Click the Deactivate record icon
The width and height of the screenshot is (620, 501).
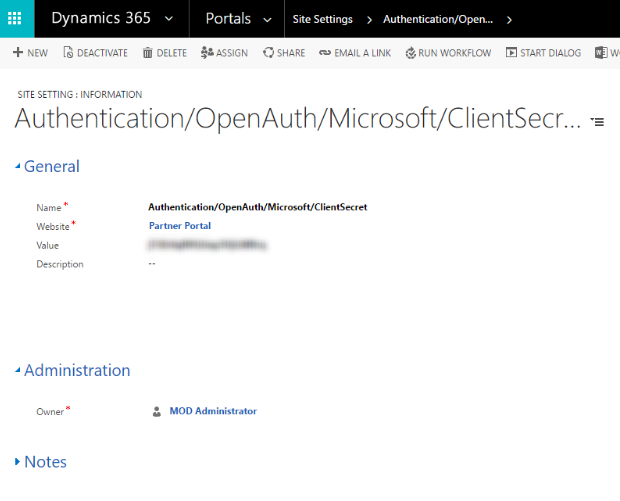tap(68, 53)
